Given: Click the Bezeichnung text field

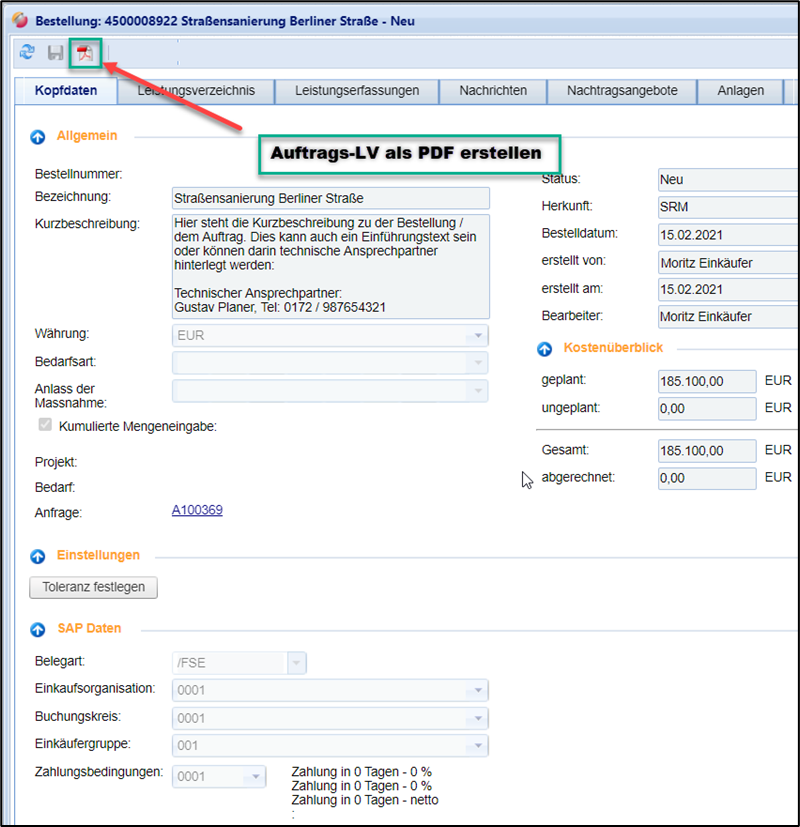Looking at the screenshot, I should pyautogui.click(x=330, y=198).
